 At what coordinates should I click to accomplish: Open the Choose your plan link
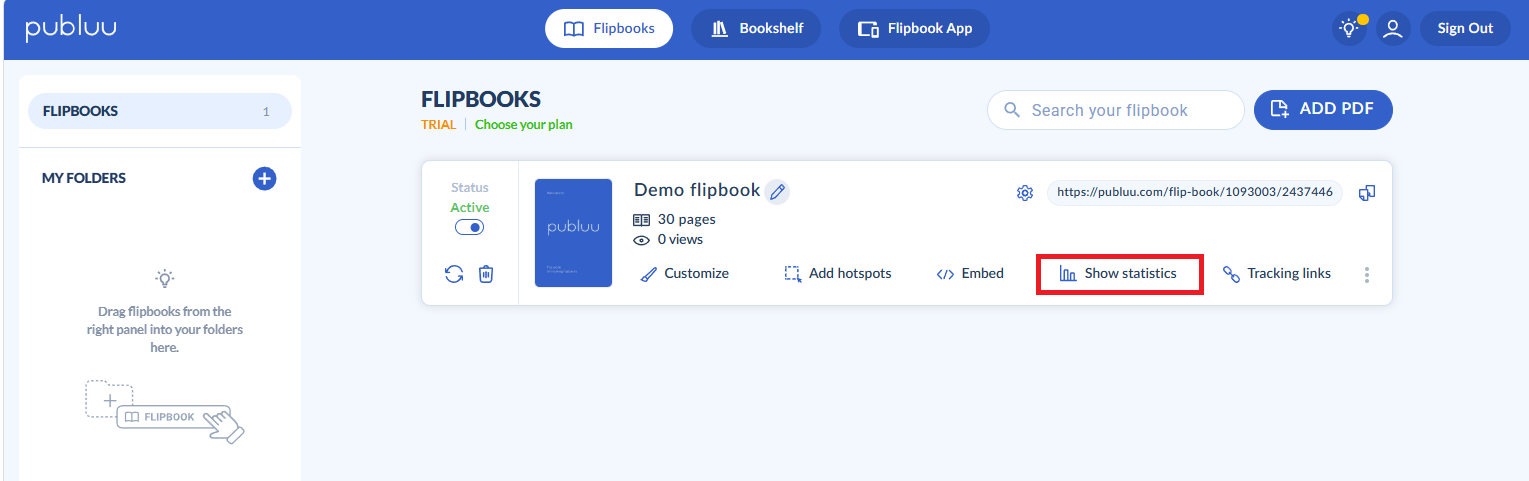pyautogui.click(x=523, y=125)
